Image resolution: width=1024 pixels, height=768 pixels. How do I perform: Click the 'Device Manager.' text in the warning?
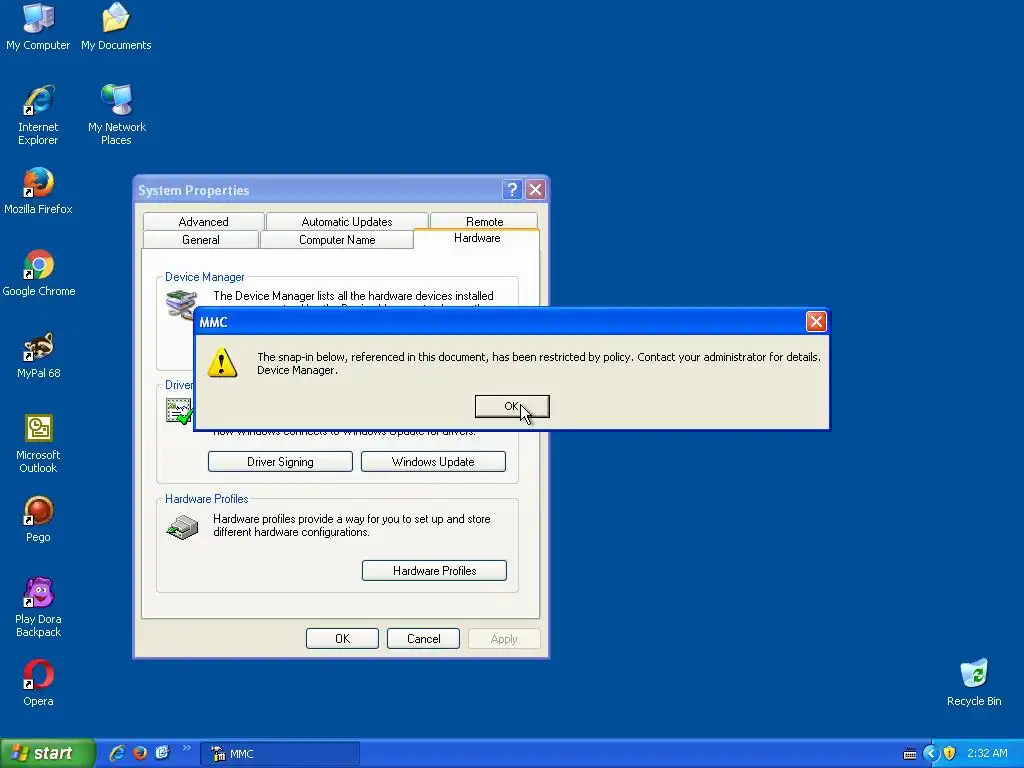tap(297, 370)
